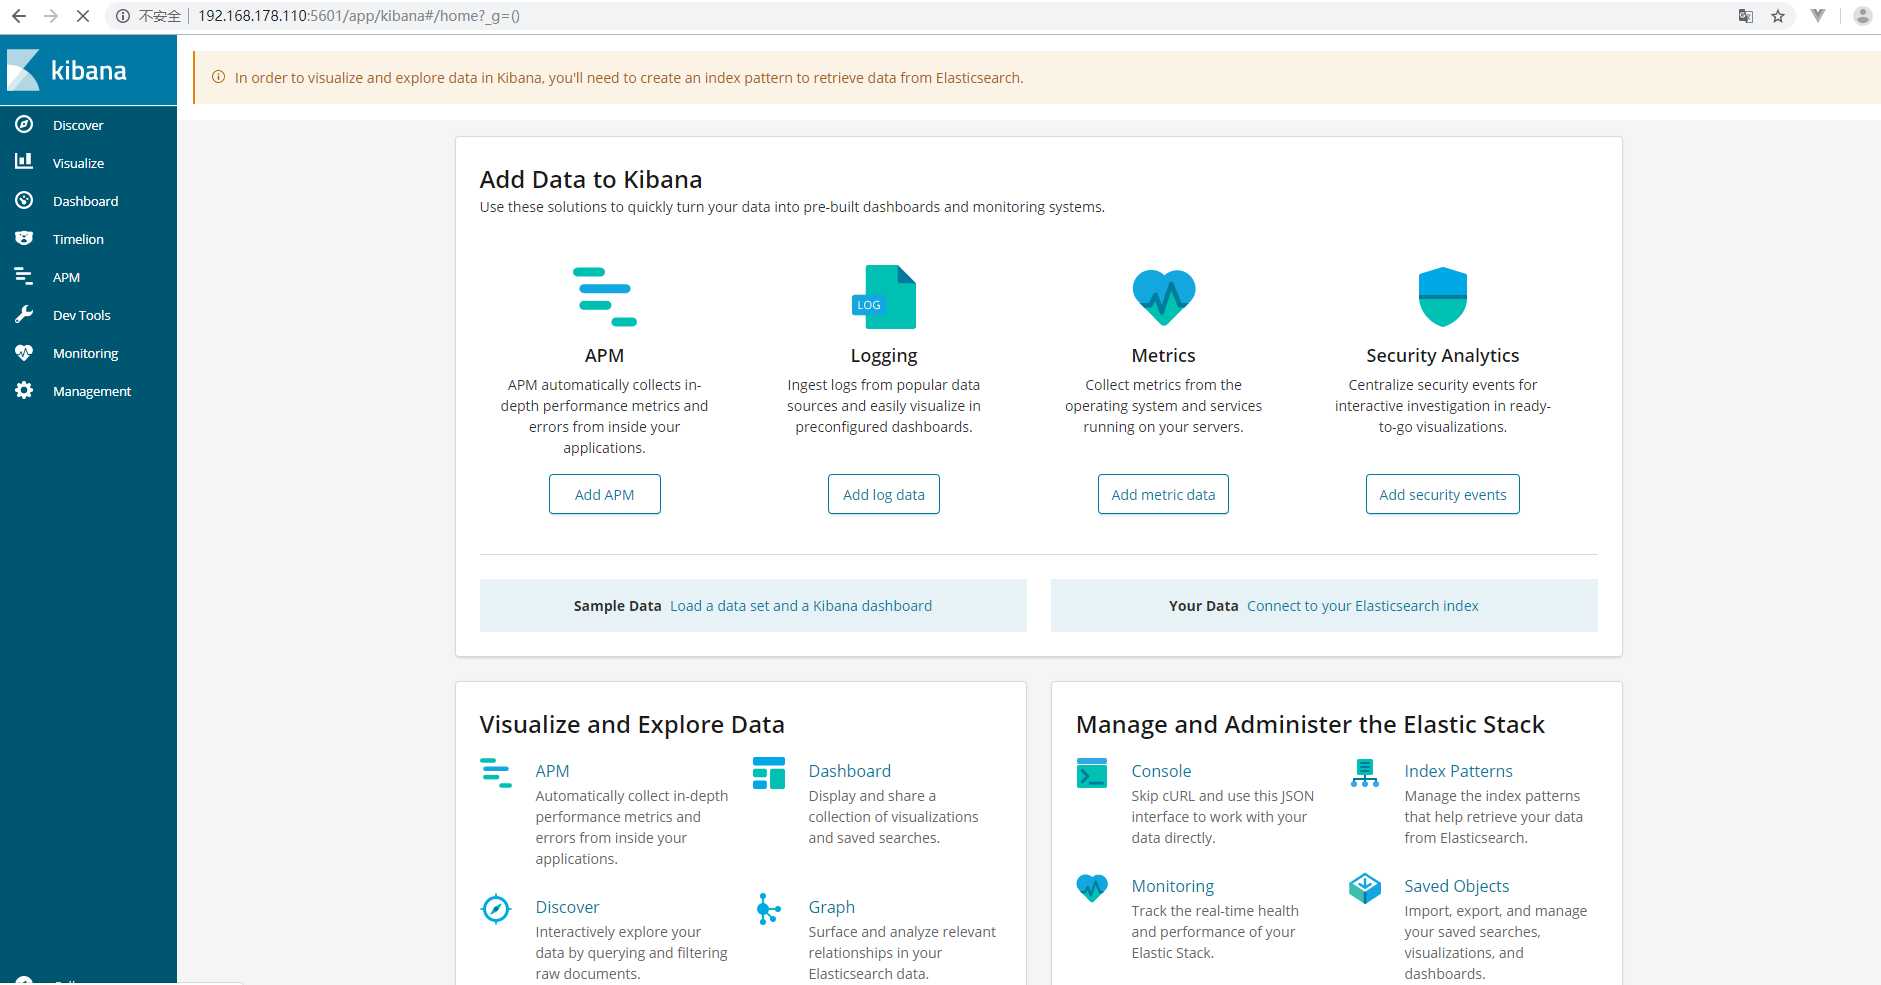Viewport: 1881px width, 985px height.
Task: Click the index pattern warning banner info icon
Action: [218, 77]
